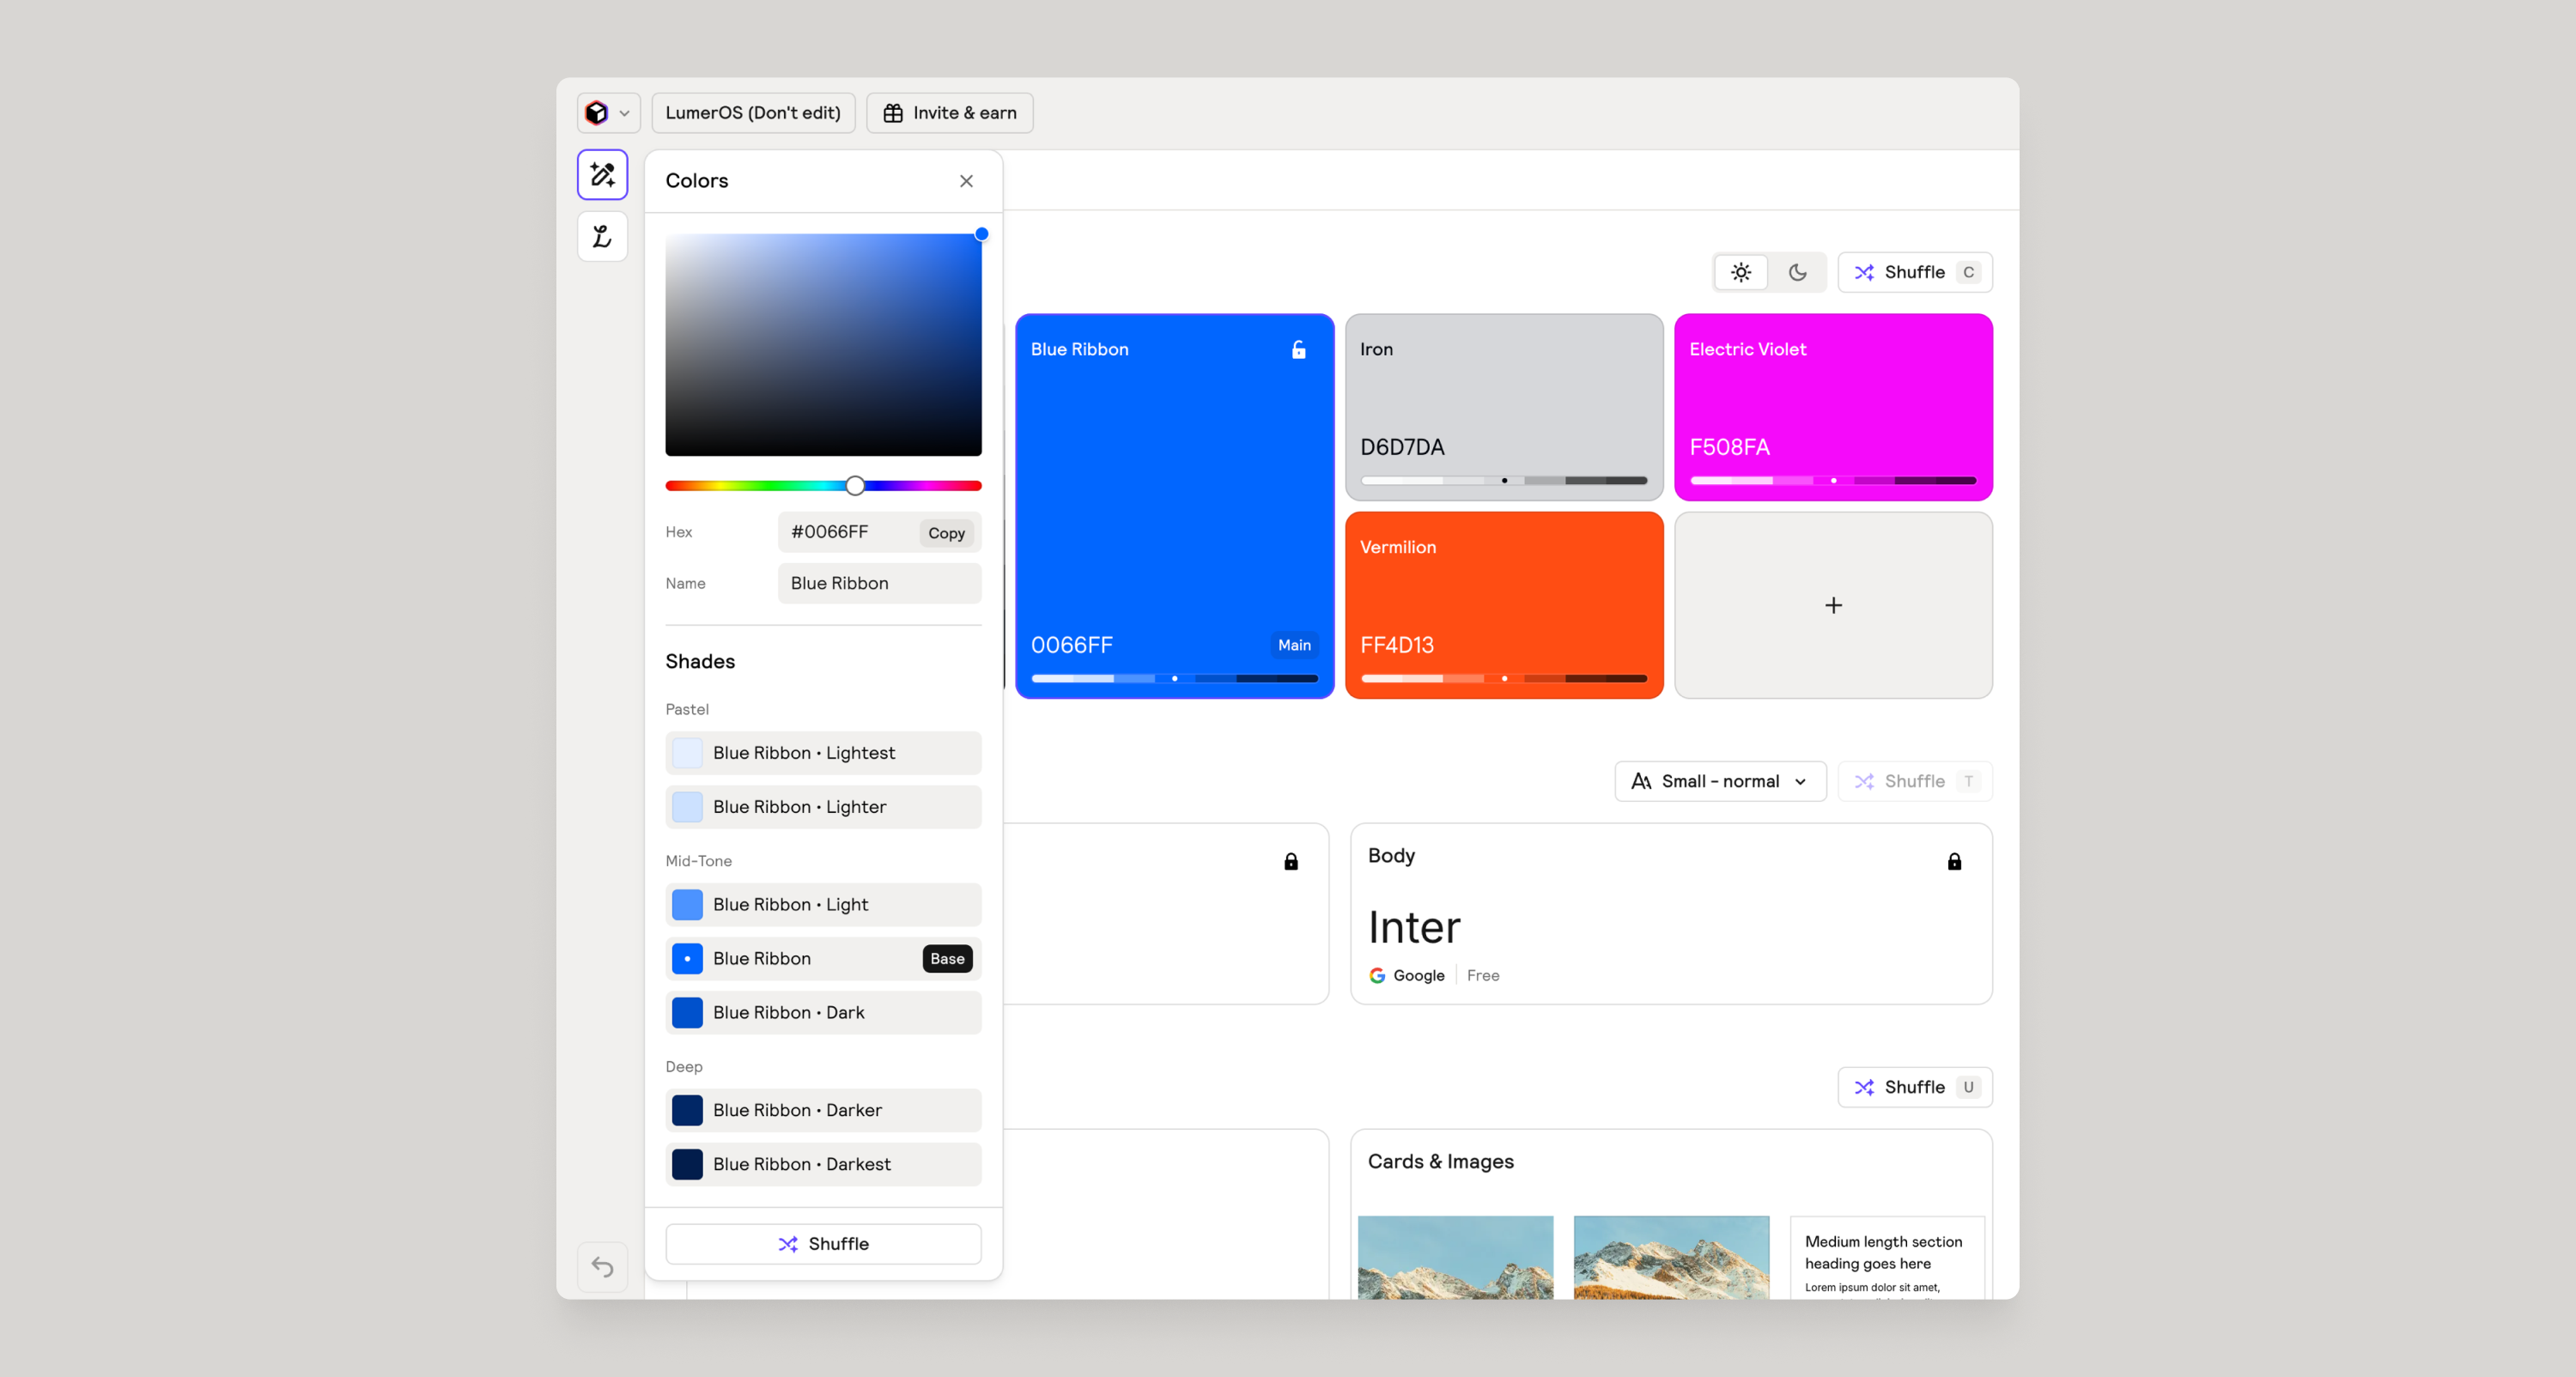The image size is (2576, 1377).
Task: Open LumerOS (Don't edit) project menu
Action: [x=753, y=113]
